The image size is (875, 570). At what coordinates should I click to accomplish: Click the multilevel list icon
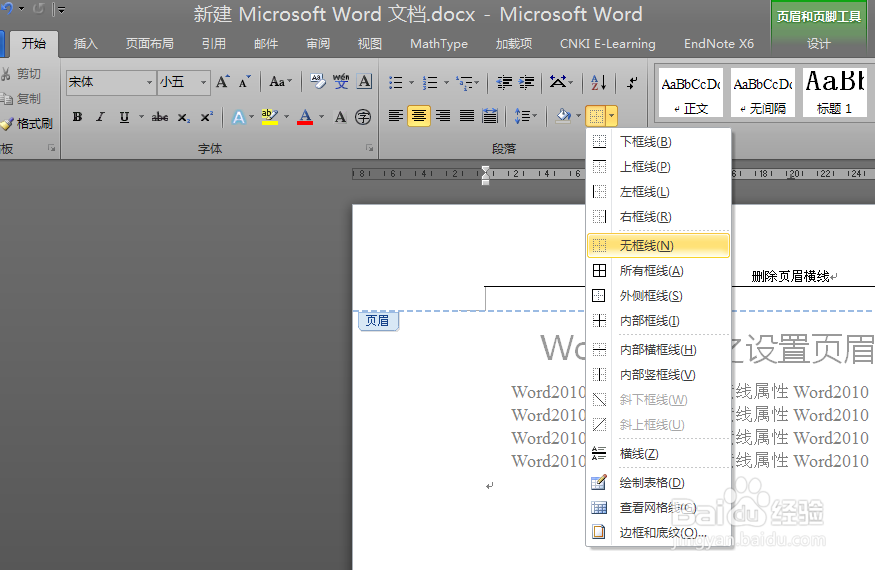click(x=464, y=83)
